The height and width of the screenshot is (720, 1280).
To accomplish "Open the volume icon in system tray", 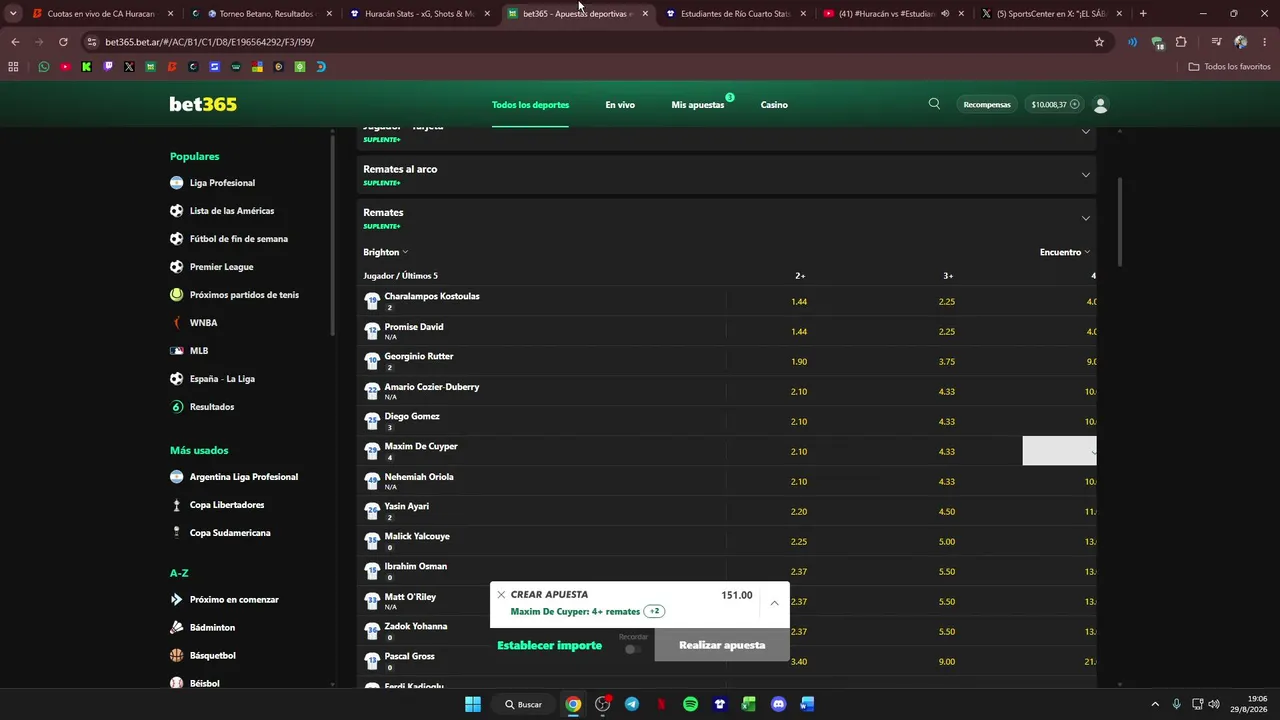I will click(x=1214, y=704).
